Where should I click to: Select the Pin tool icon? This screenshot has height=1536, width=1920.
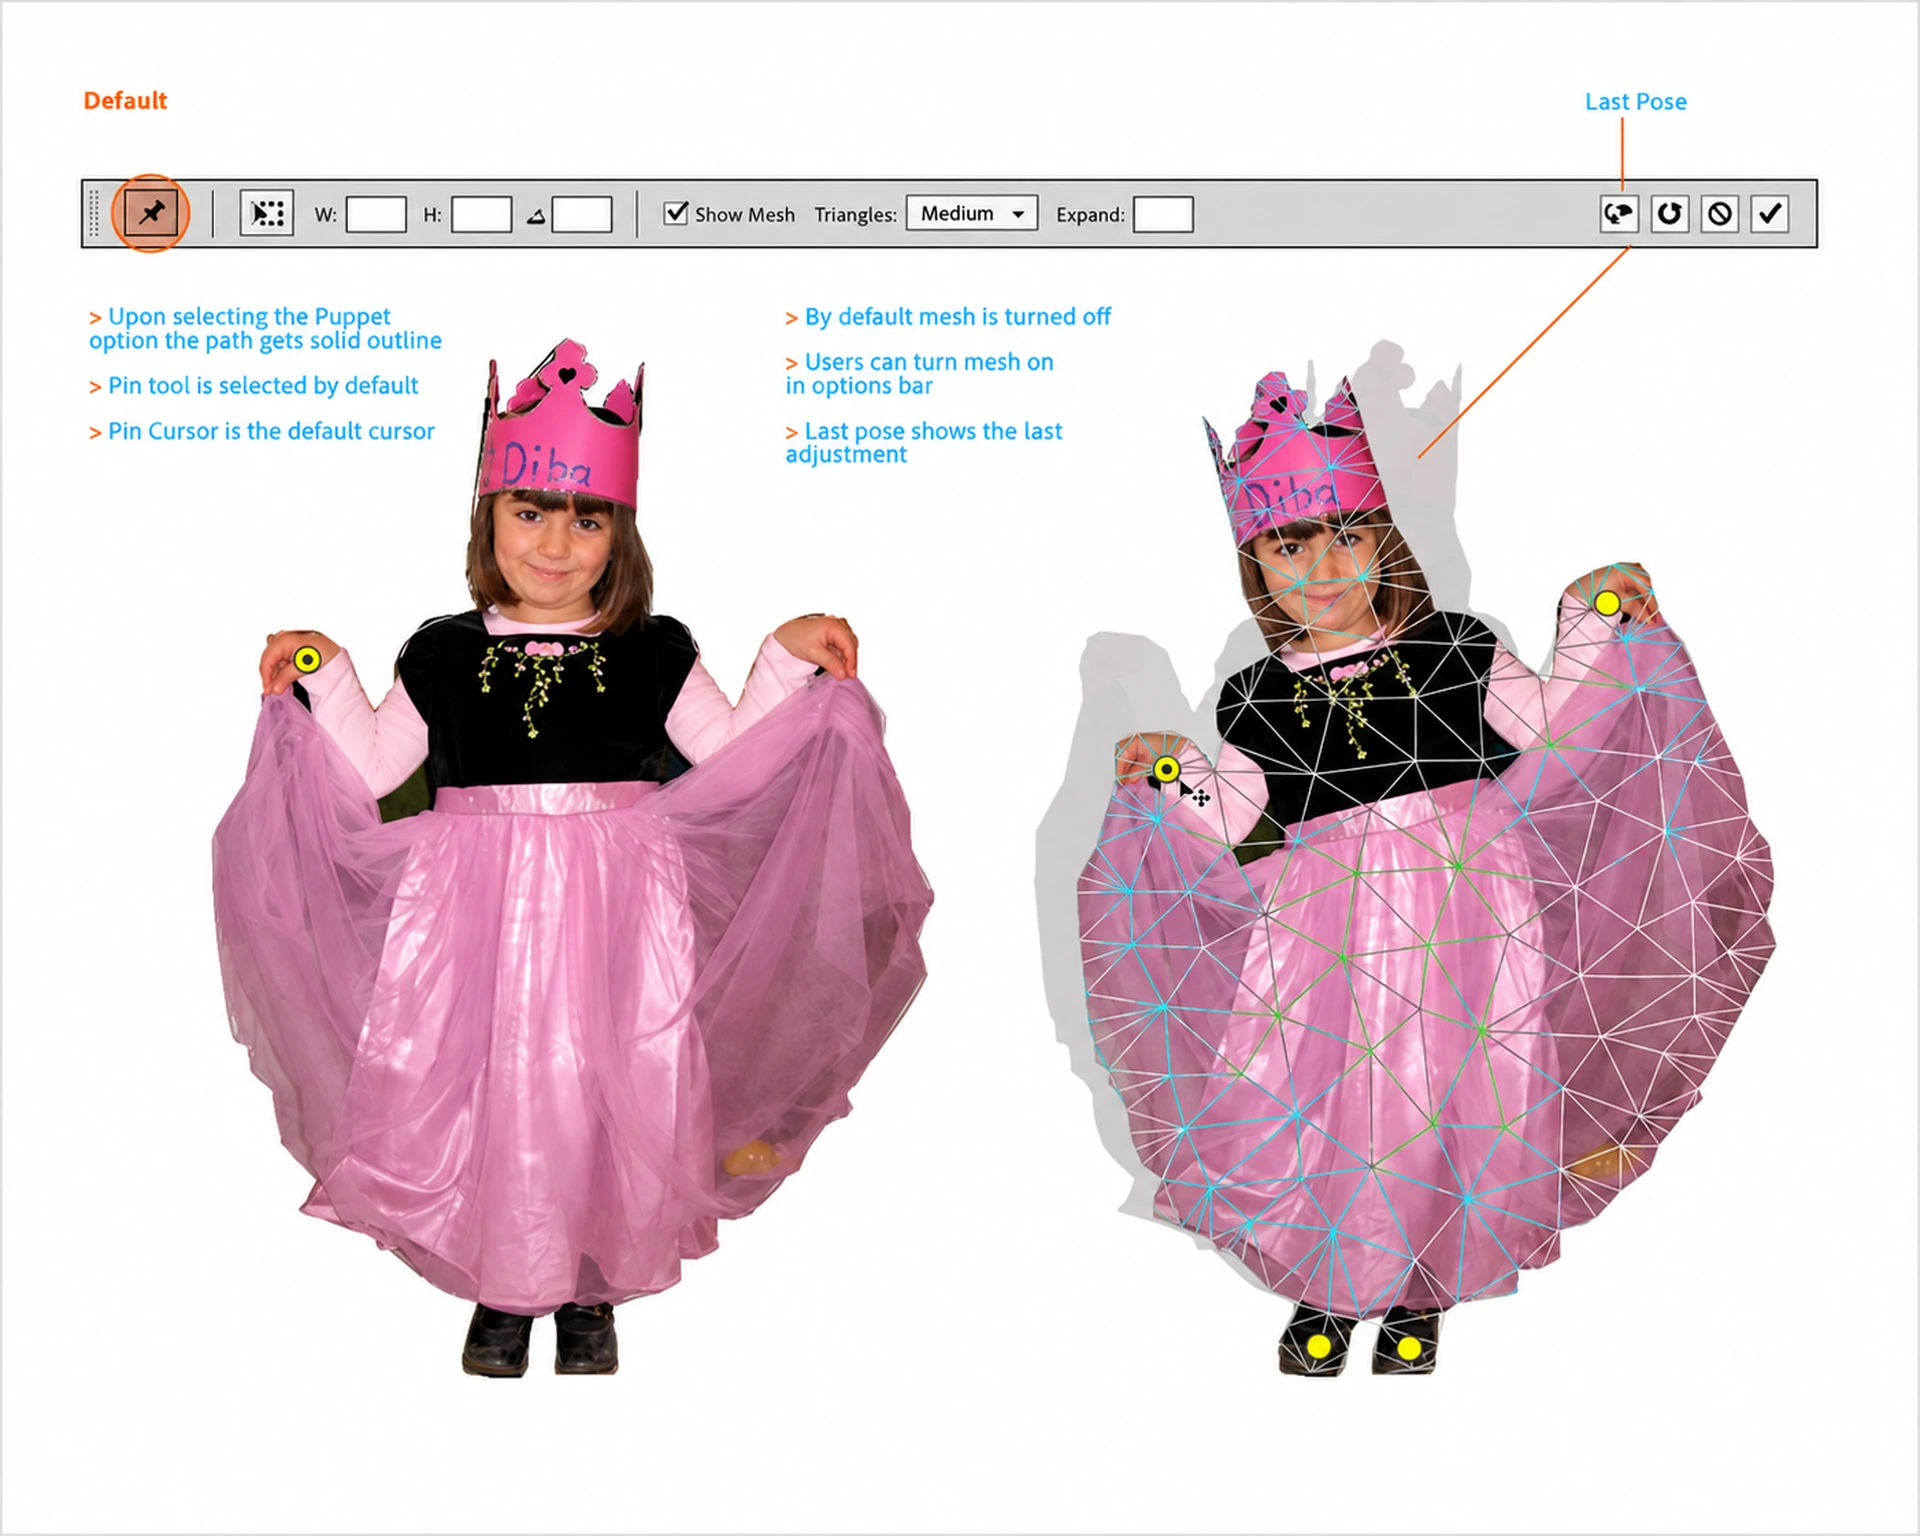tap(151, 213)
